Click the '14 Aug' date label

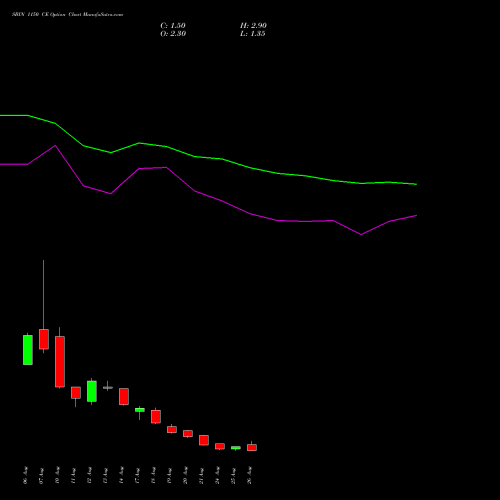(x=122, y=475)
